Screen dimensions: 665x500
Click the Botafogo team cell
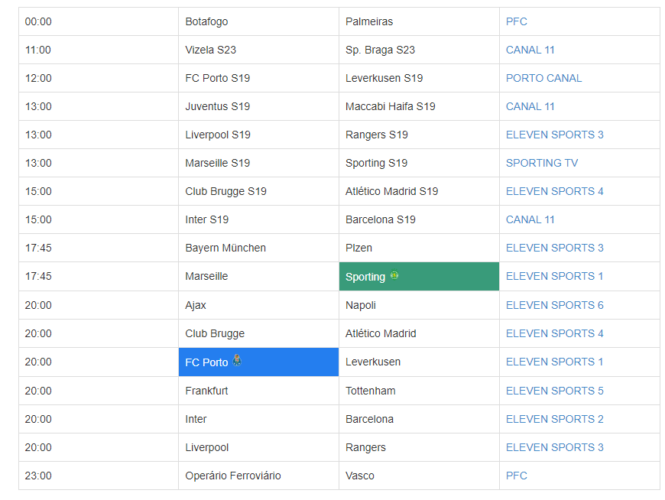[259, 22]
